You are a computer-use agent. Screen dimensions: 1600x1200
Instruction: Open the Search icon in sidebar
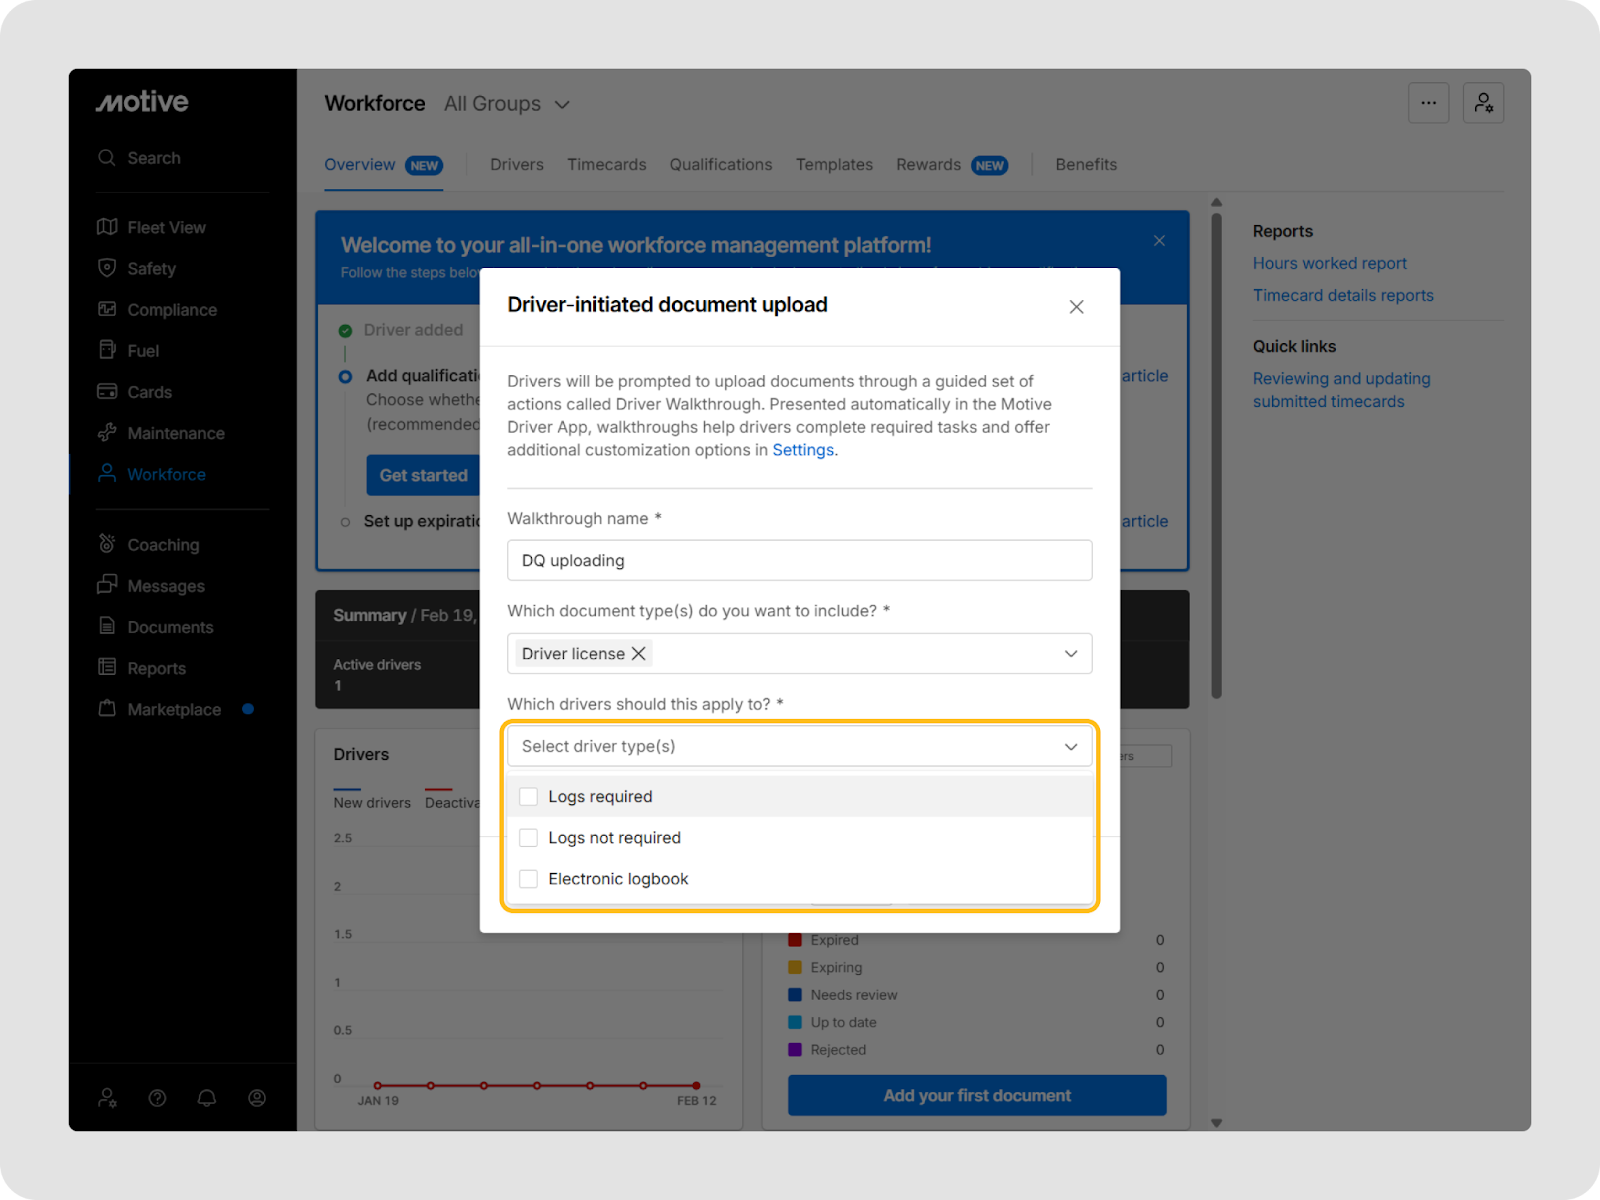click(x=107, y=158)
